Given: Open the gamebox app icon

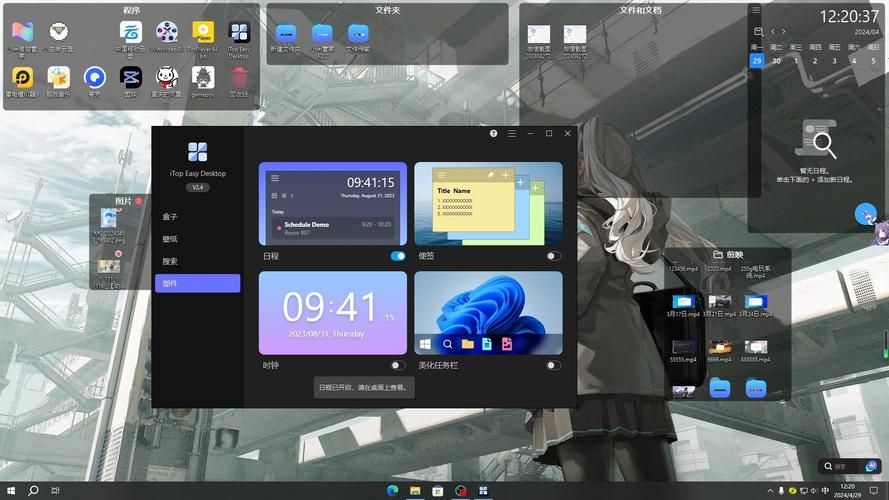Looking at the screenshot, I should 203,77.
